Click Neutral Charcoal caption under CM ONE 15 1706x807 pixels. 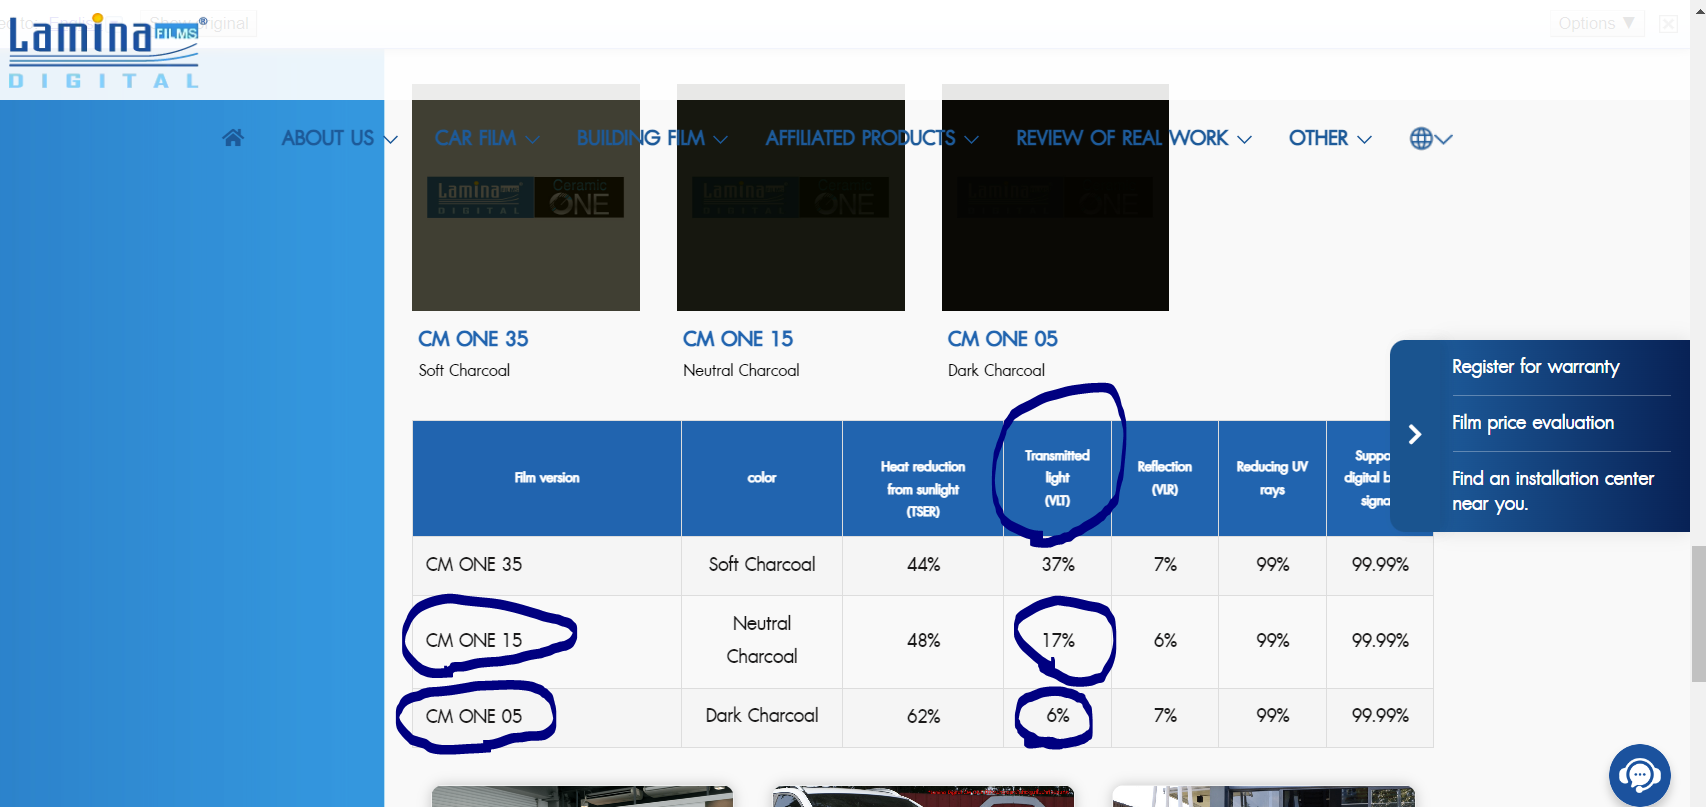pyautogui.click(x=741, y=371)
